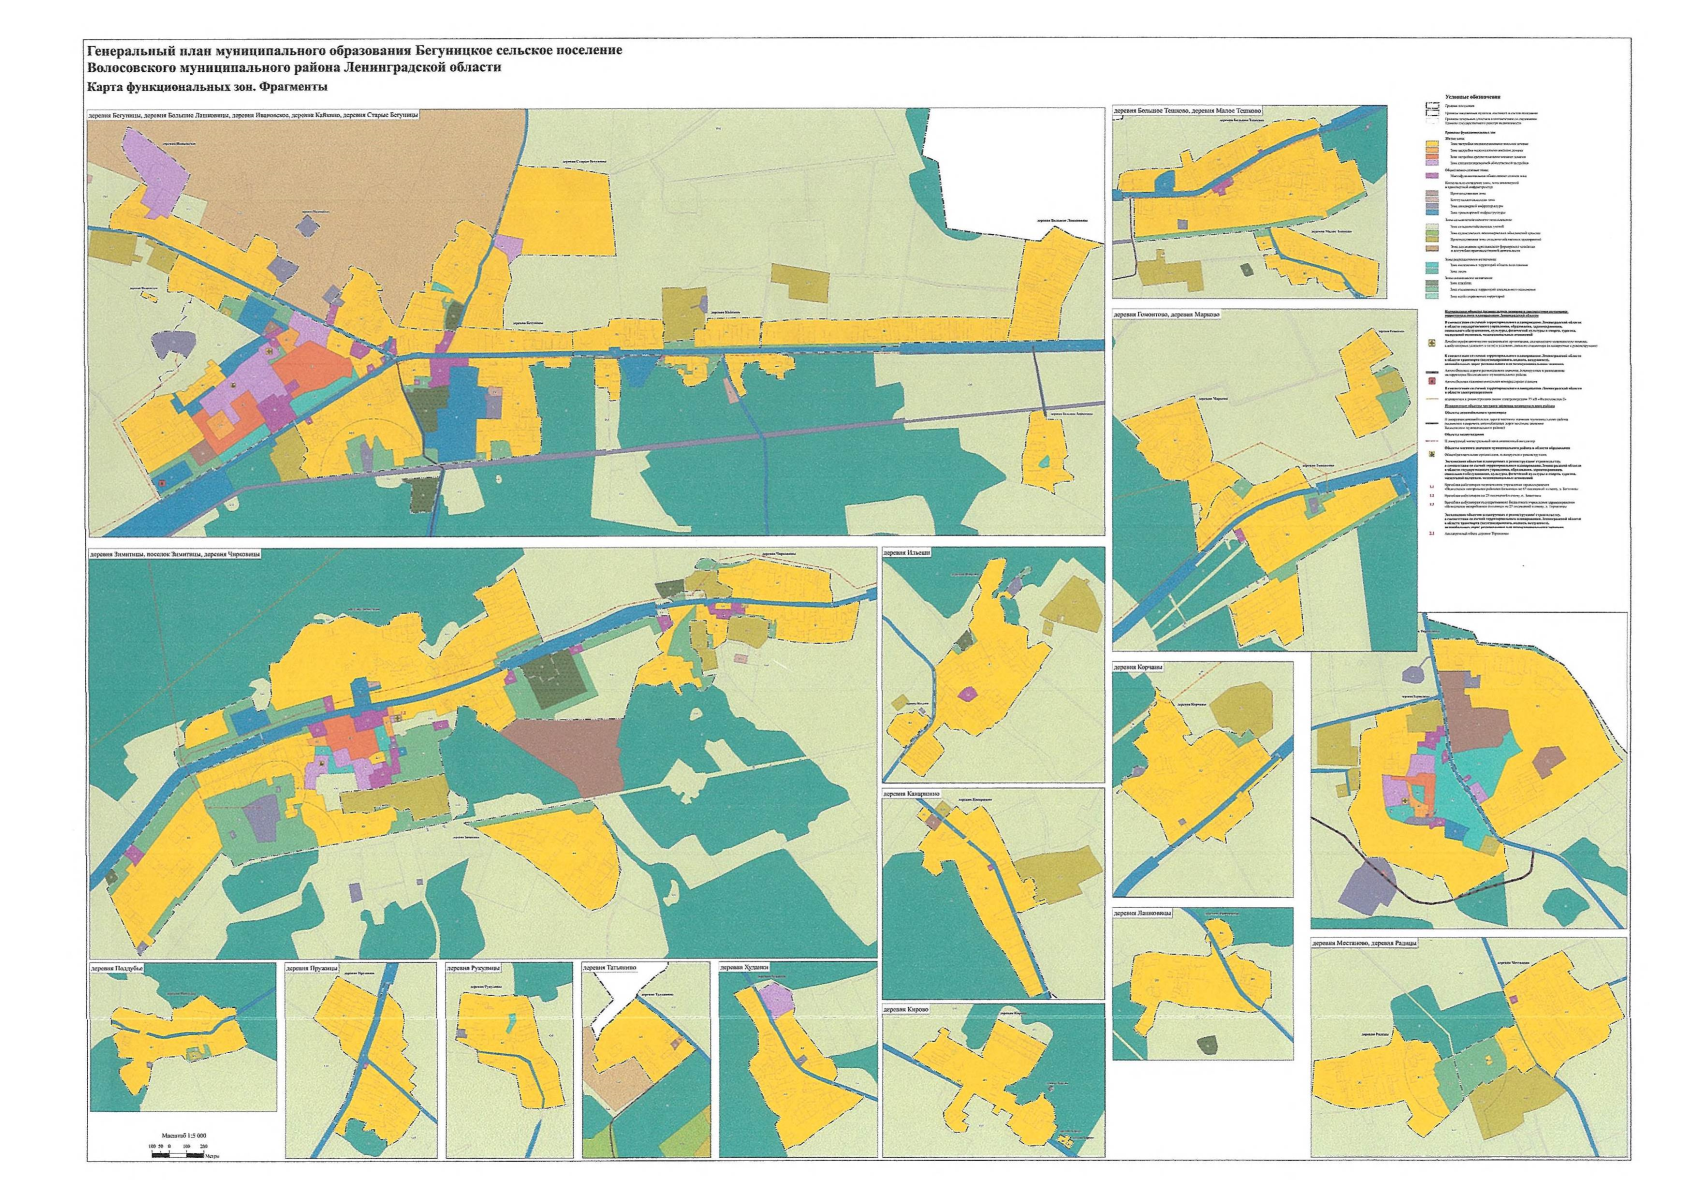This screenshot has width=1697, height=1200.
Task: Click the first yellow education symbol in legend
Action: 1432,342
